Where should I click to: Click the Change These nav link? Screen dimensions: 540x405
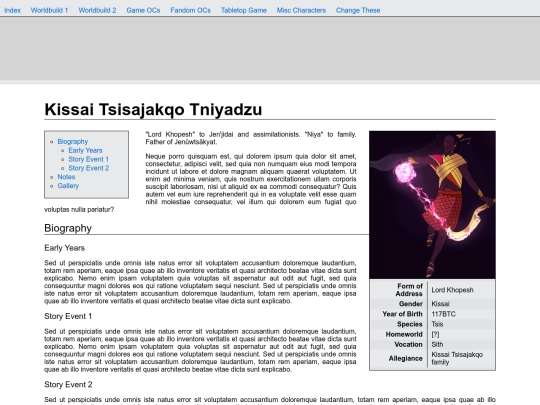358,10
